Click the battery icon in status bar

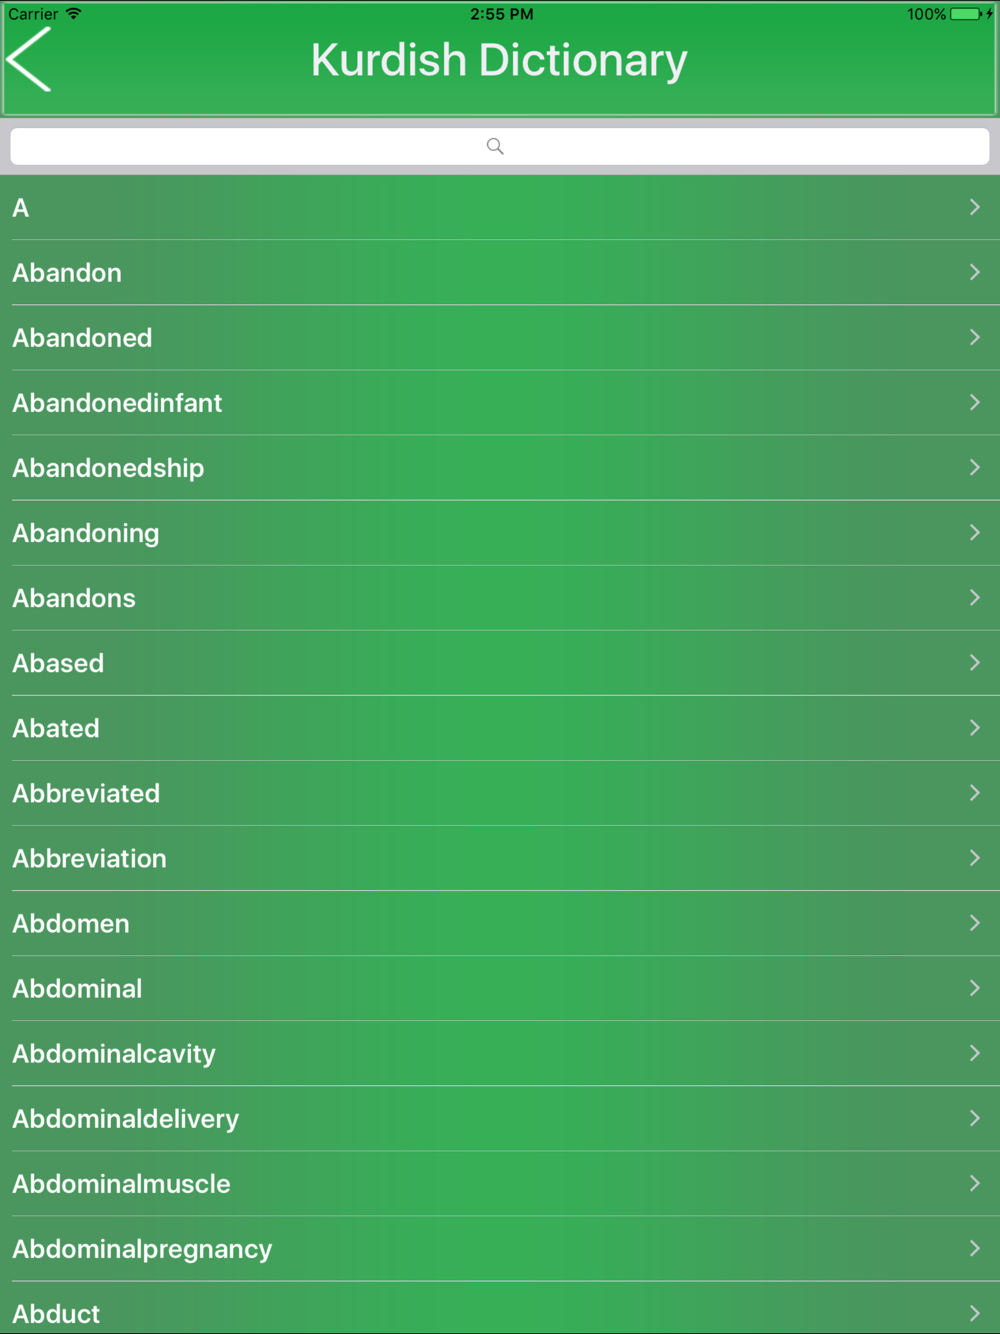click(x=966, y=14)
